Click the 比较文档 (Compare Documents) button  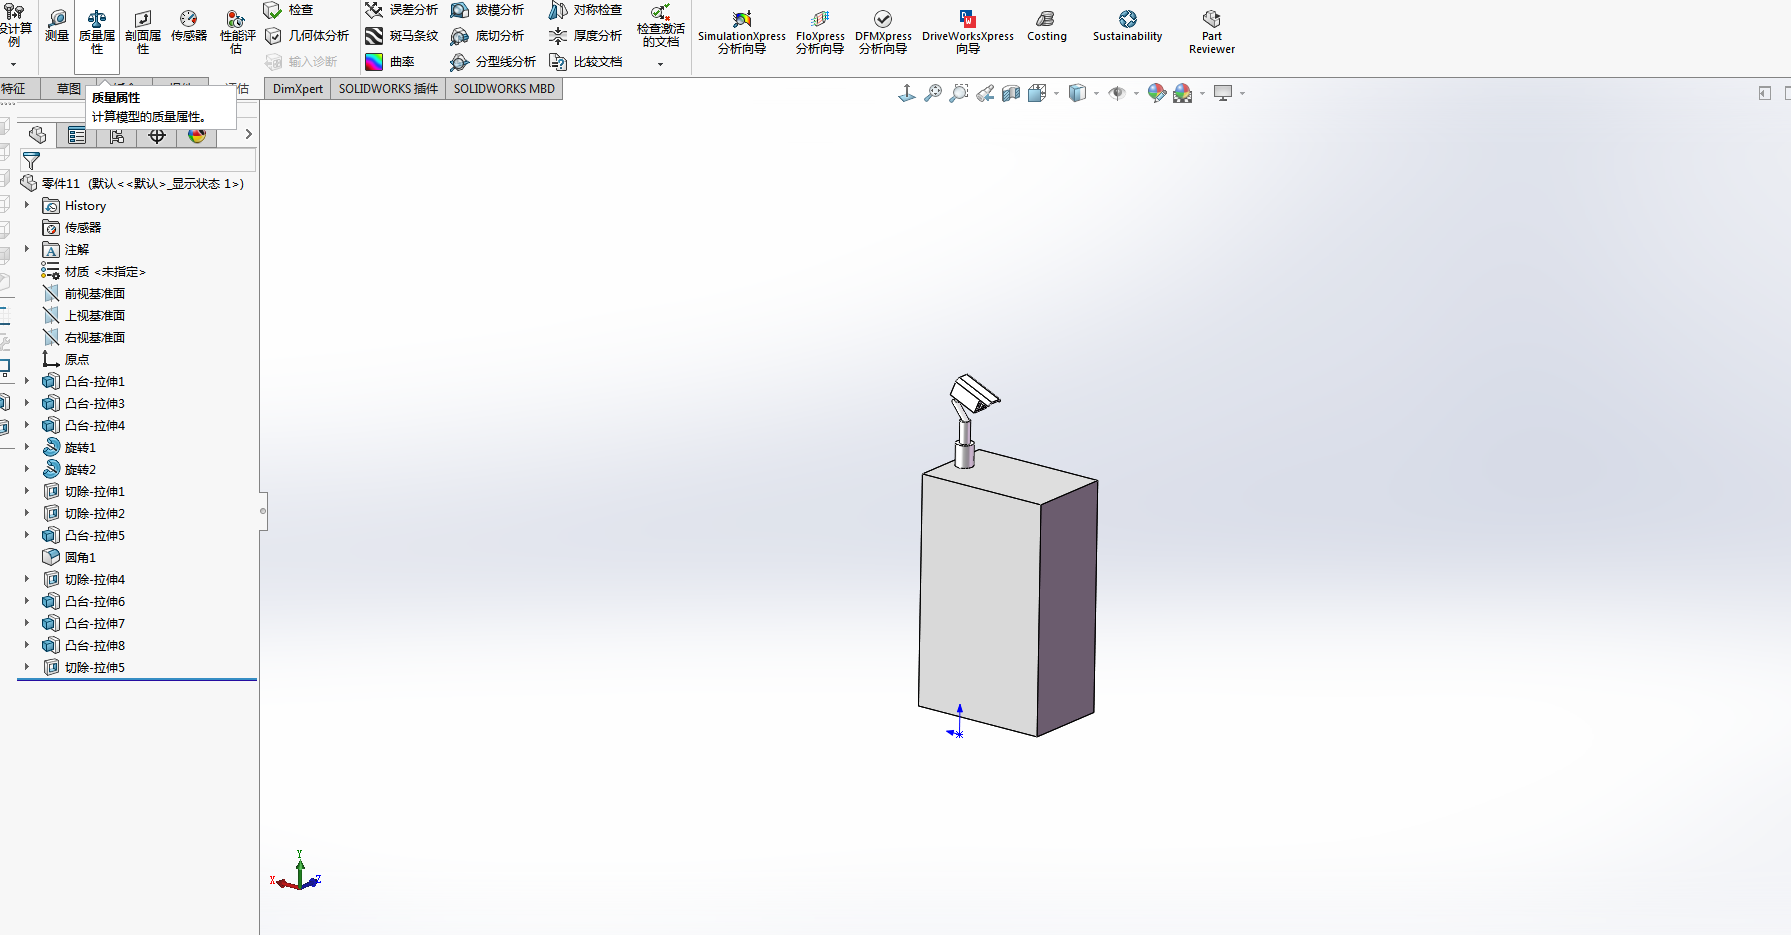pyautogui.click(x=586, y=62)
